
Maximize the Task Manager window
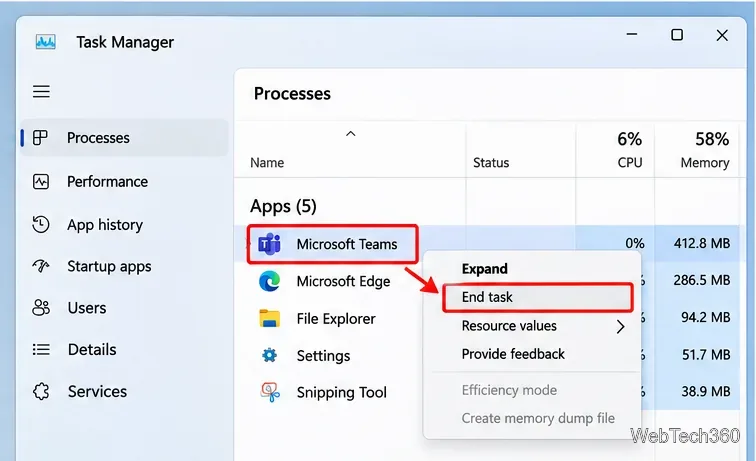coord(677,35)
